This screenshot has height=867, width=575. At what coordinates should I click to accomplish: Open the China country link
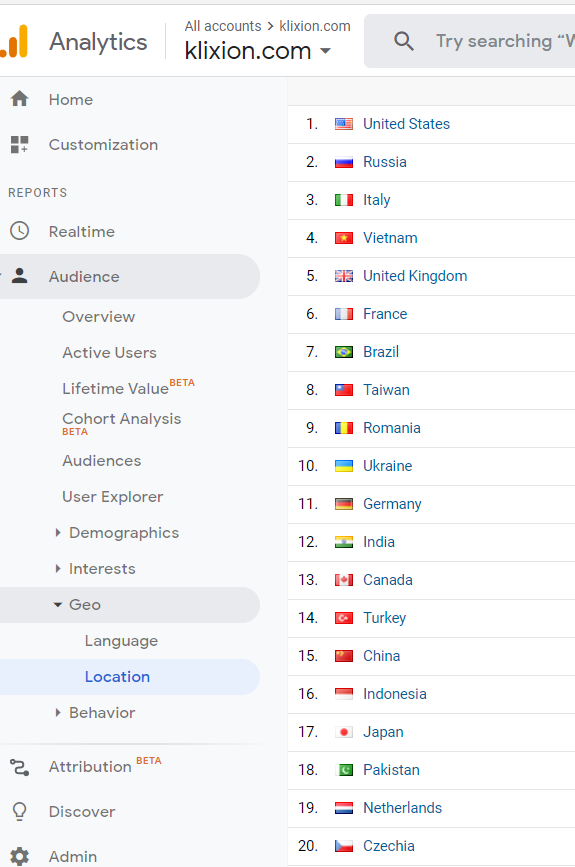point(381,656)
